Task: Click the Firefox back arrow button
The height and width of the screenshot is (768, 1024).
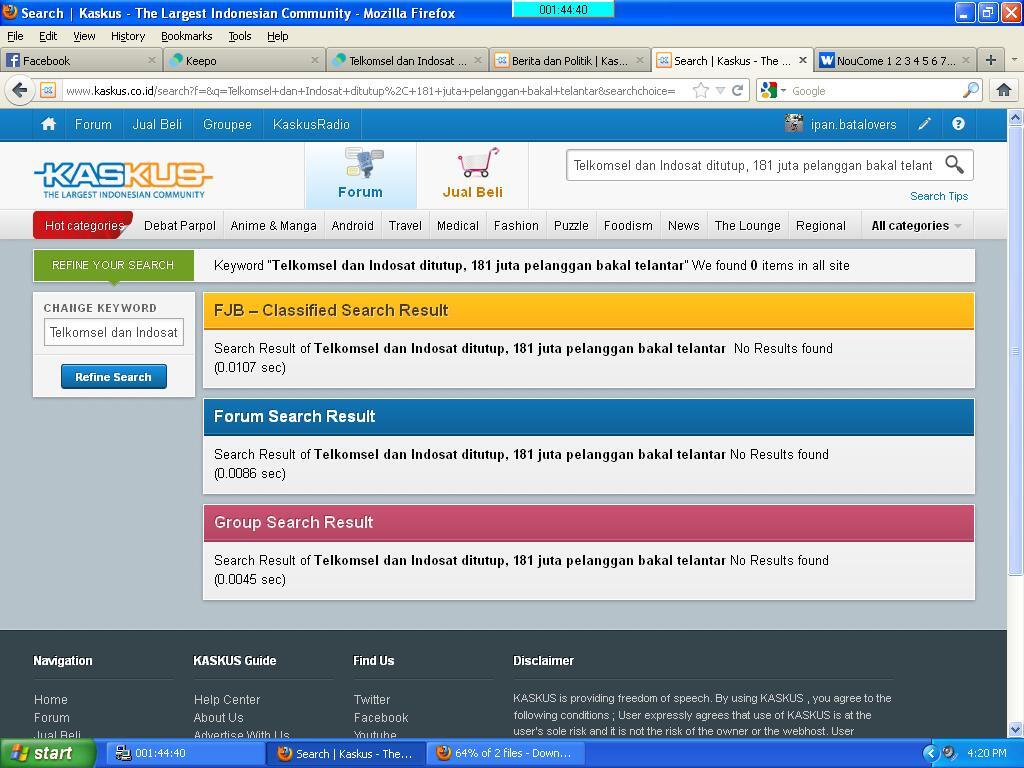Action: [20, 90]
